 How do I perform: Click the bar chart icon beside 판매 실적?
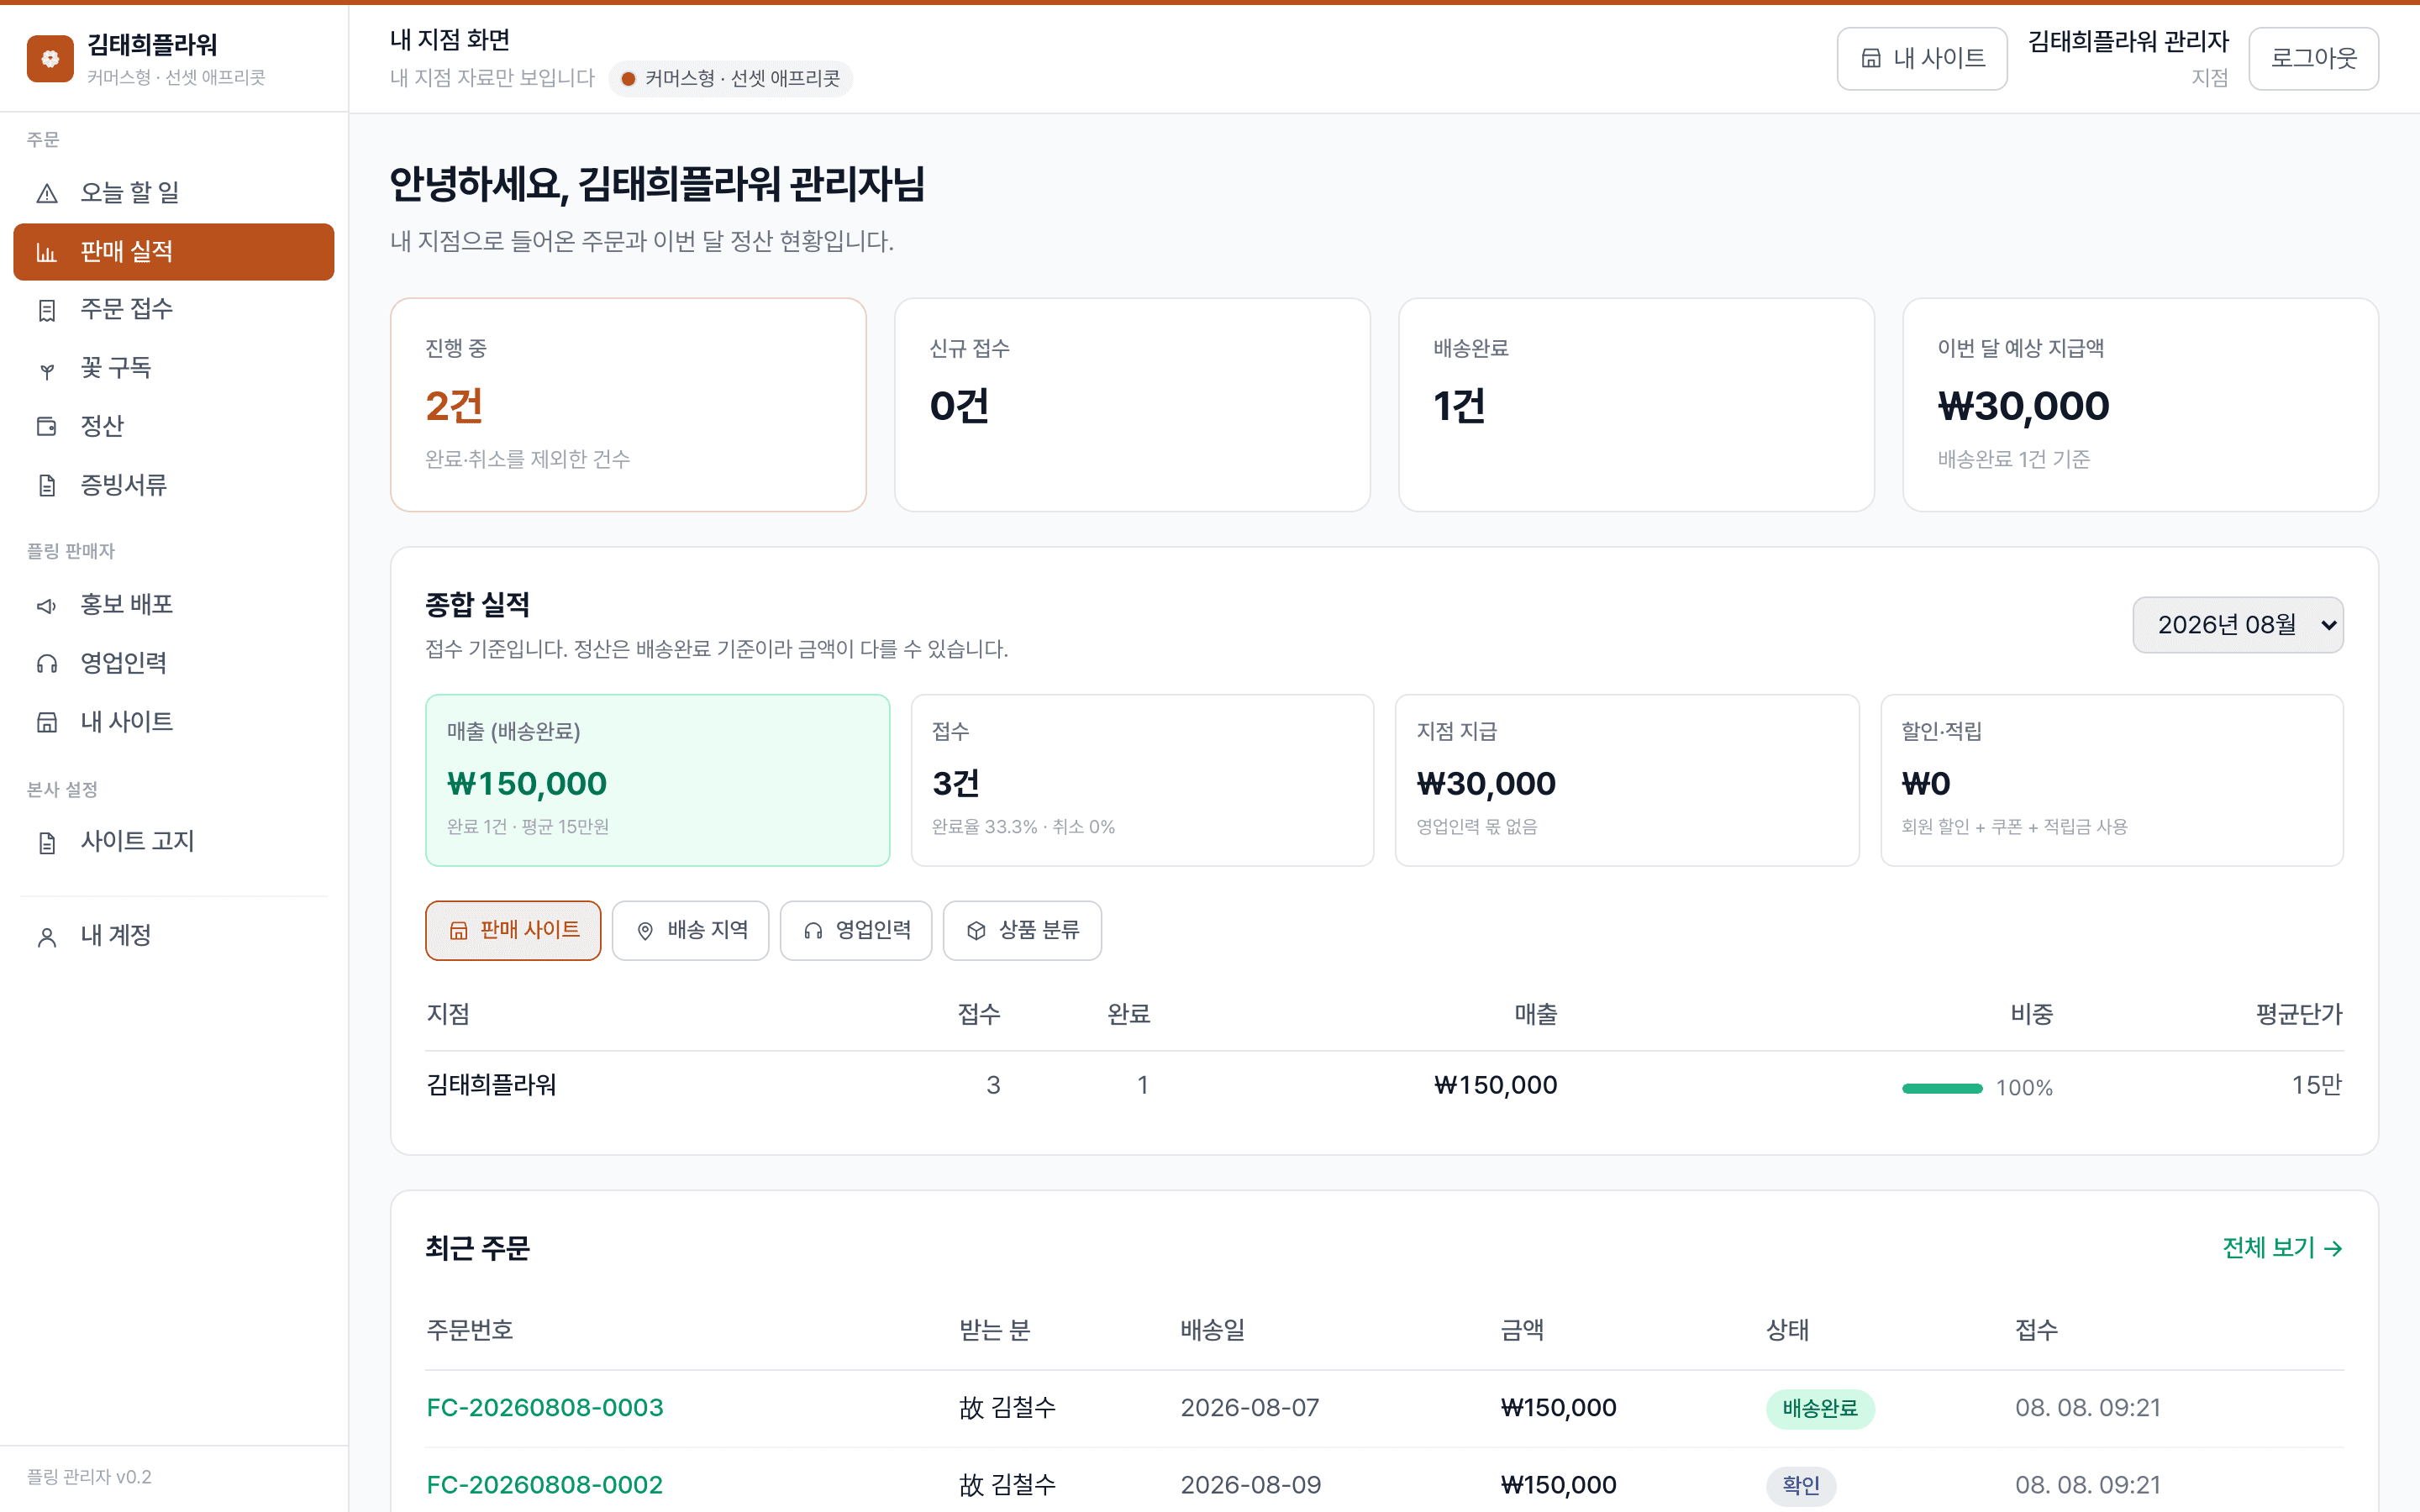tap(47, 252)
